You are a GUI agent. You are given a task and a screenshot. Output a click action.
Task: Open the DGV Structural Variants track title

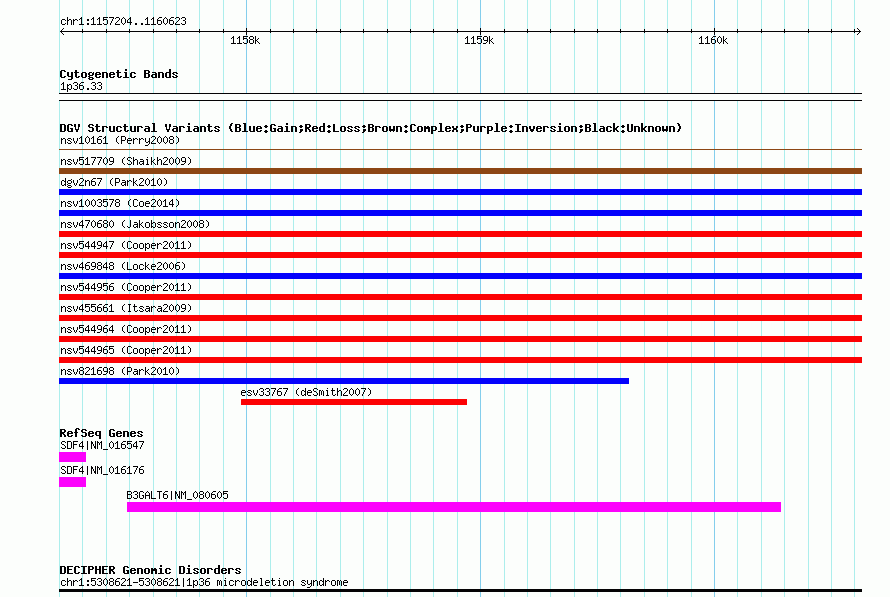(x=370, y=128)
